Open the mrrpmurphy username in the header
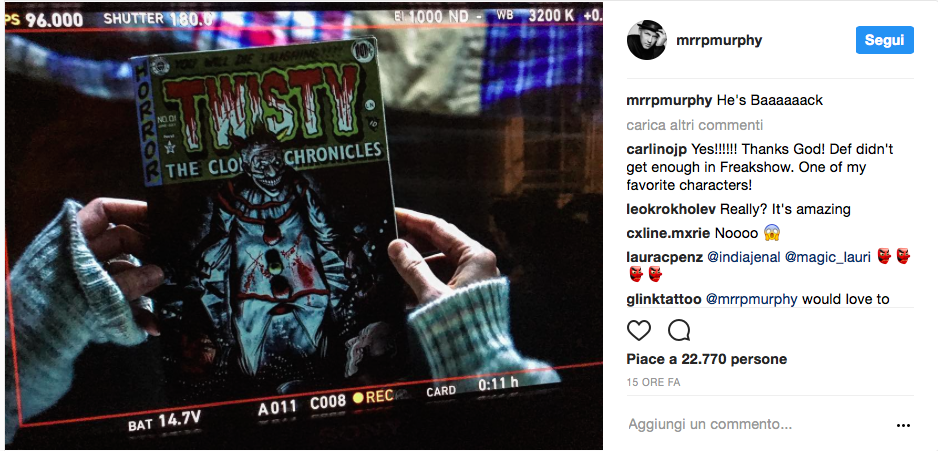Screen dimensions: 938x451 coord(718,41)
